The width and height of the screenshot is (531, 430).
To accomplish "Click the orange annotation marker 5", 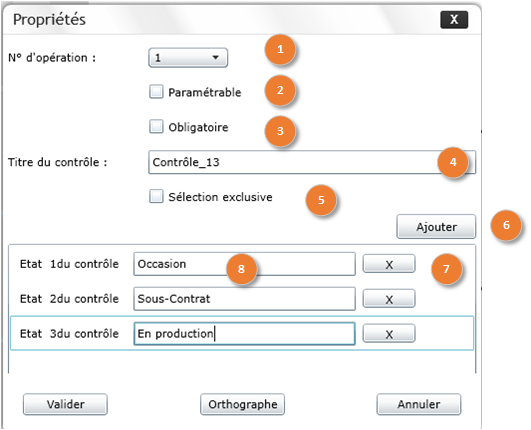I will [x=321, y=200].
